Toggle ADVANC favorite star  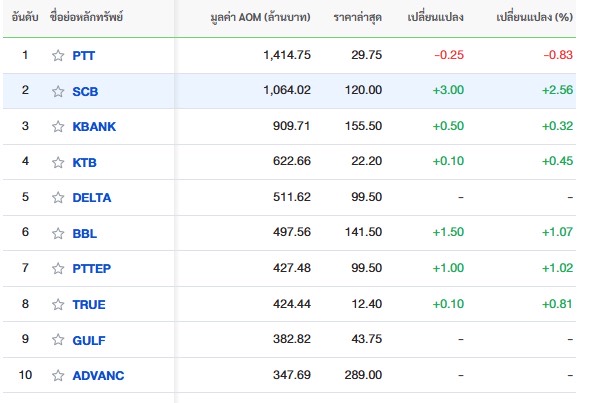coord(58,376)
